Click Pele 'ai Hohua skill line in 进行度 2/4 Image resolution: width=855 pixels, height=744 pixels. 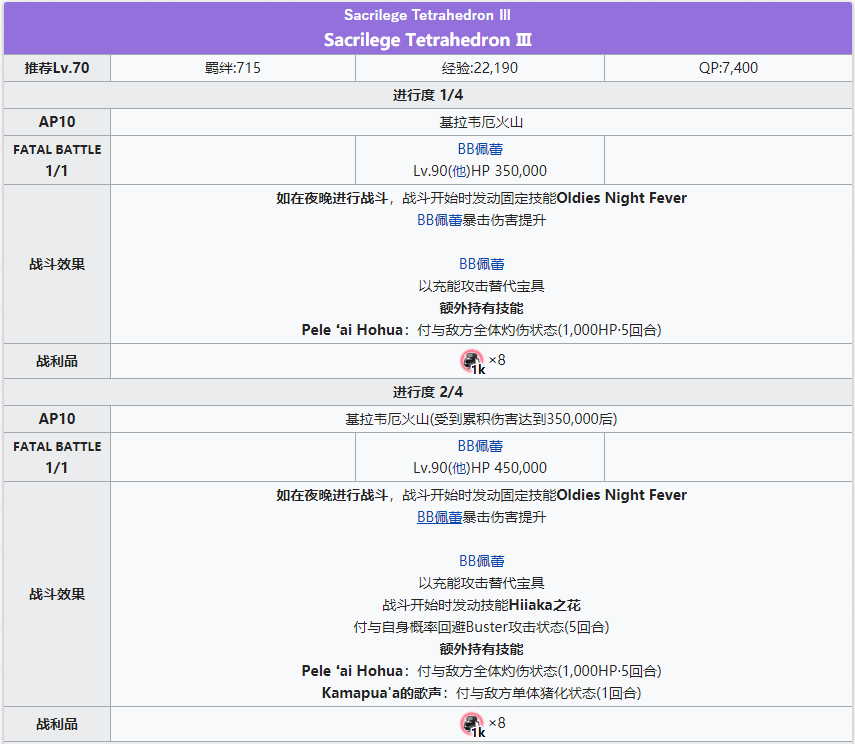click(481, 671)
